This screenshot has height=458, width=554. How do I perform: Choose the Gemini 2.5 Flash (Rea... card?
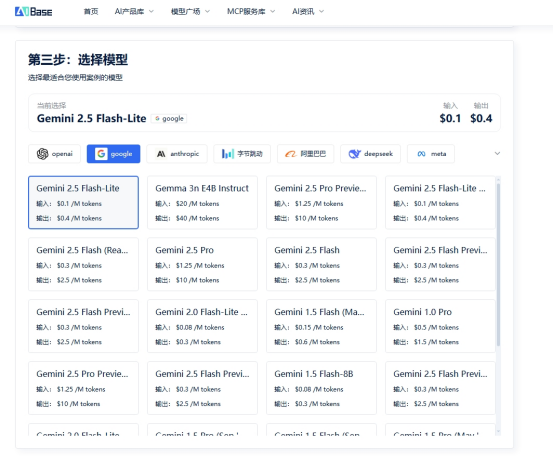(83, 264)
